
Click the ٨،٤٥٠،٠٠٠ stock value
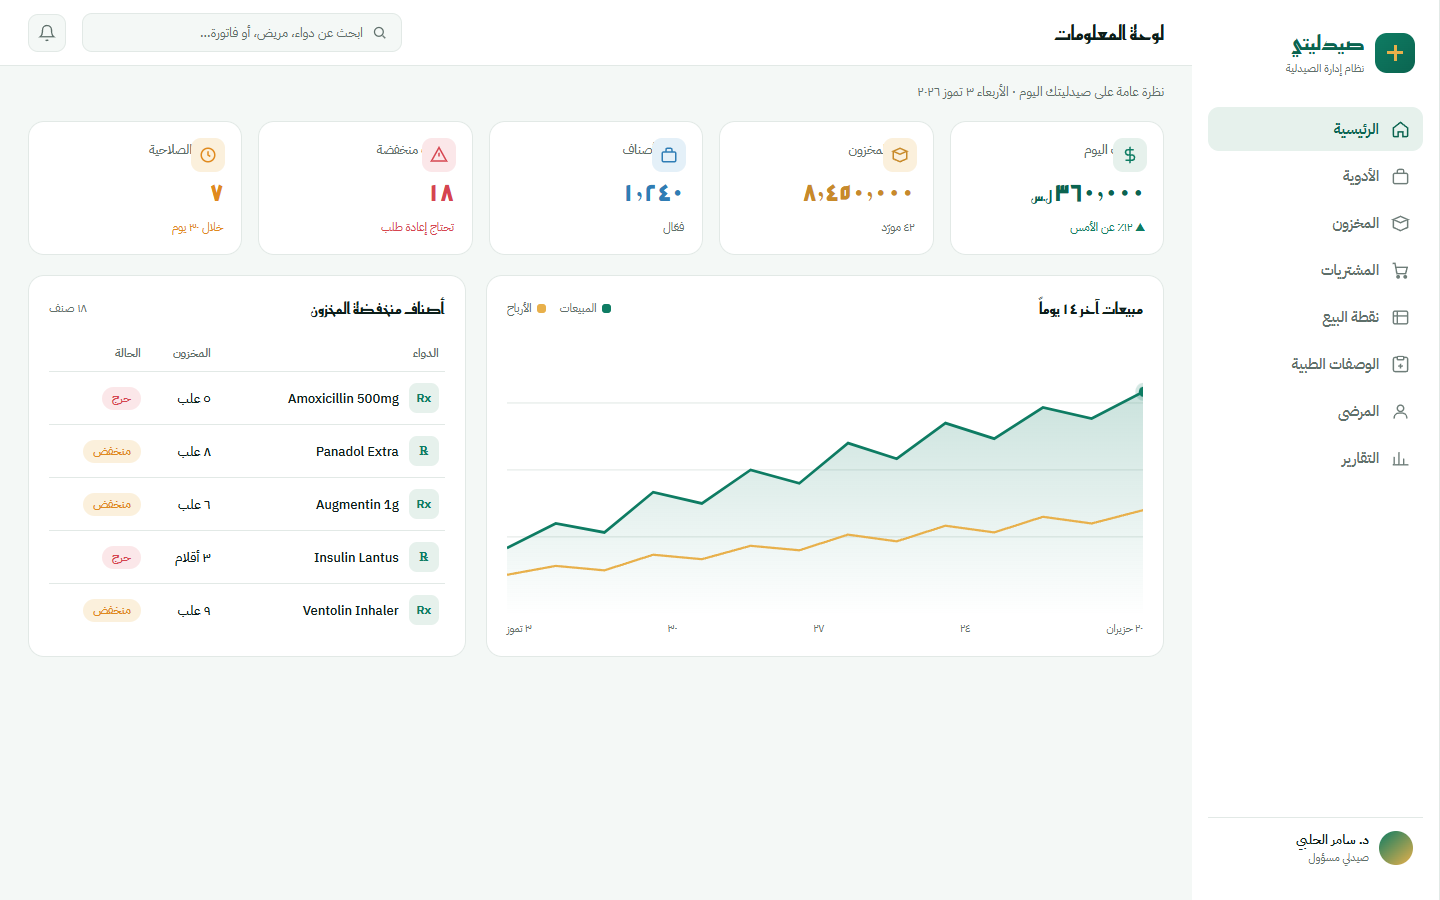point(858,193)
